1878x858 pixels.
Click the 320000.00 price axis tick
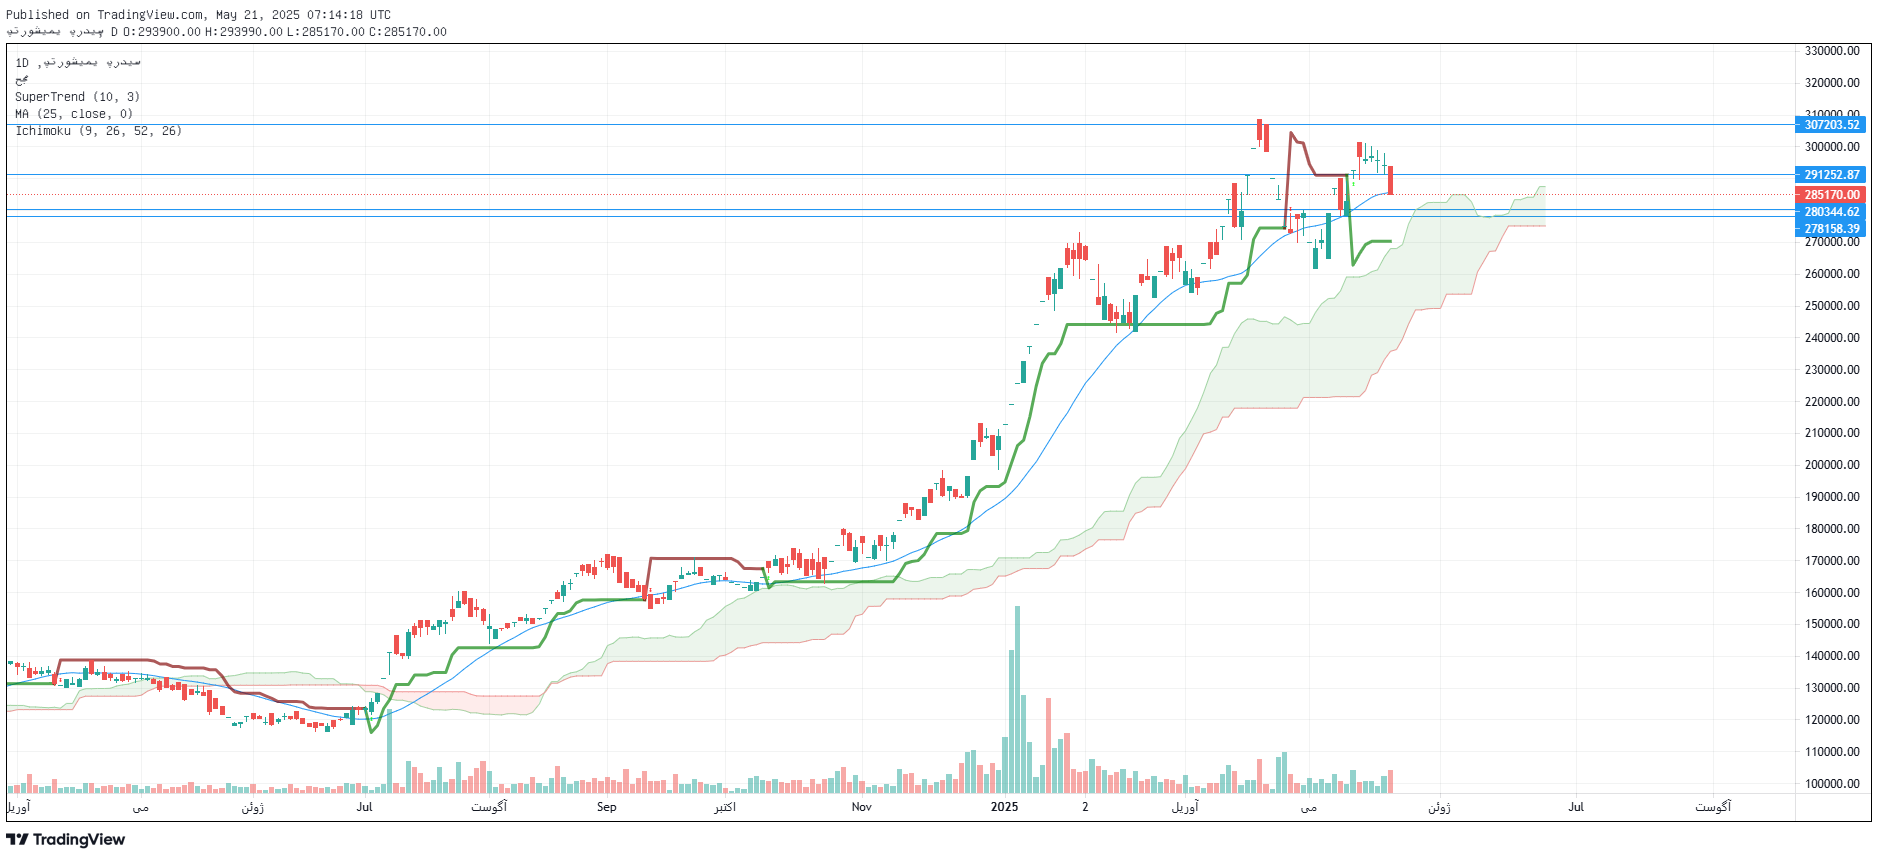tap(1832, 83)
